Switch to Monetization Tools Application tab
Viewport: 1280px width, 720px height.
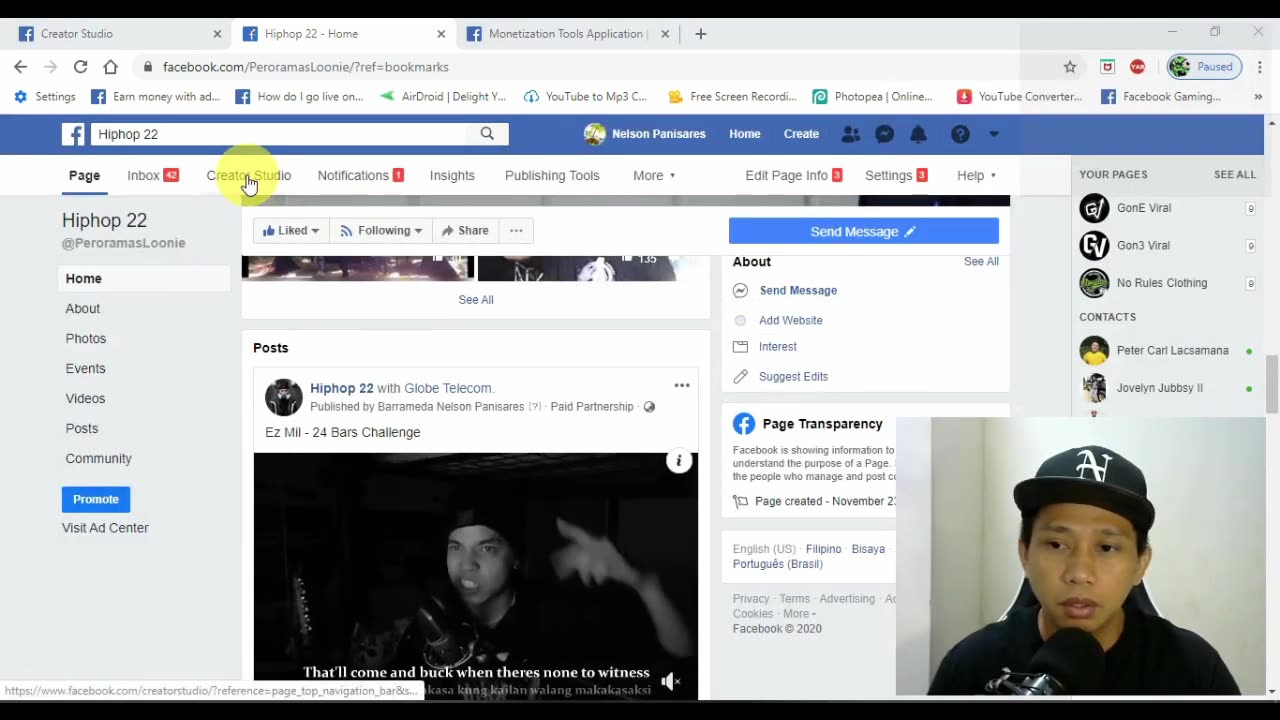566,34
